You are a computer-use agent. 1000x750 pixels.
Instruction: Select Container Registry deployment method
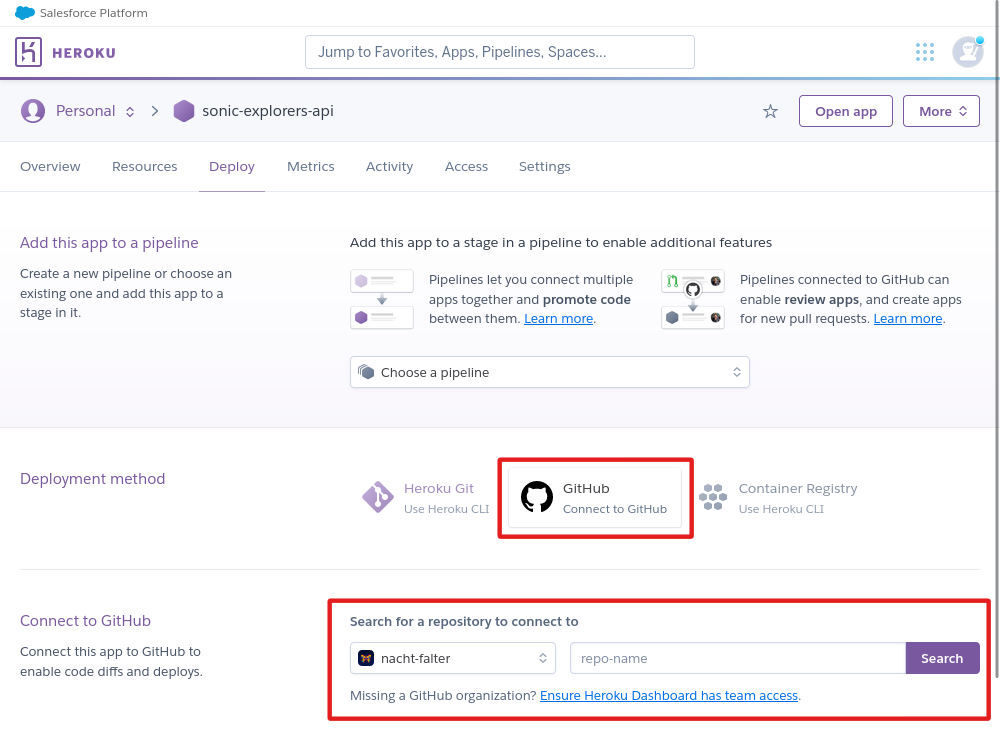pyautogui.click(x=778, y=498)
